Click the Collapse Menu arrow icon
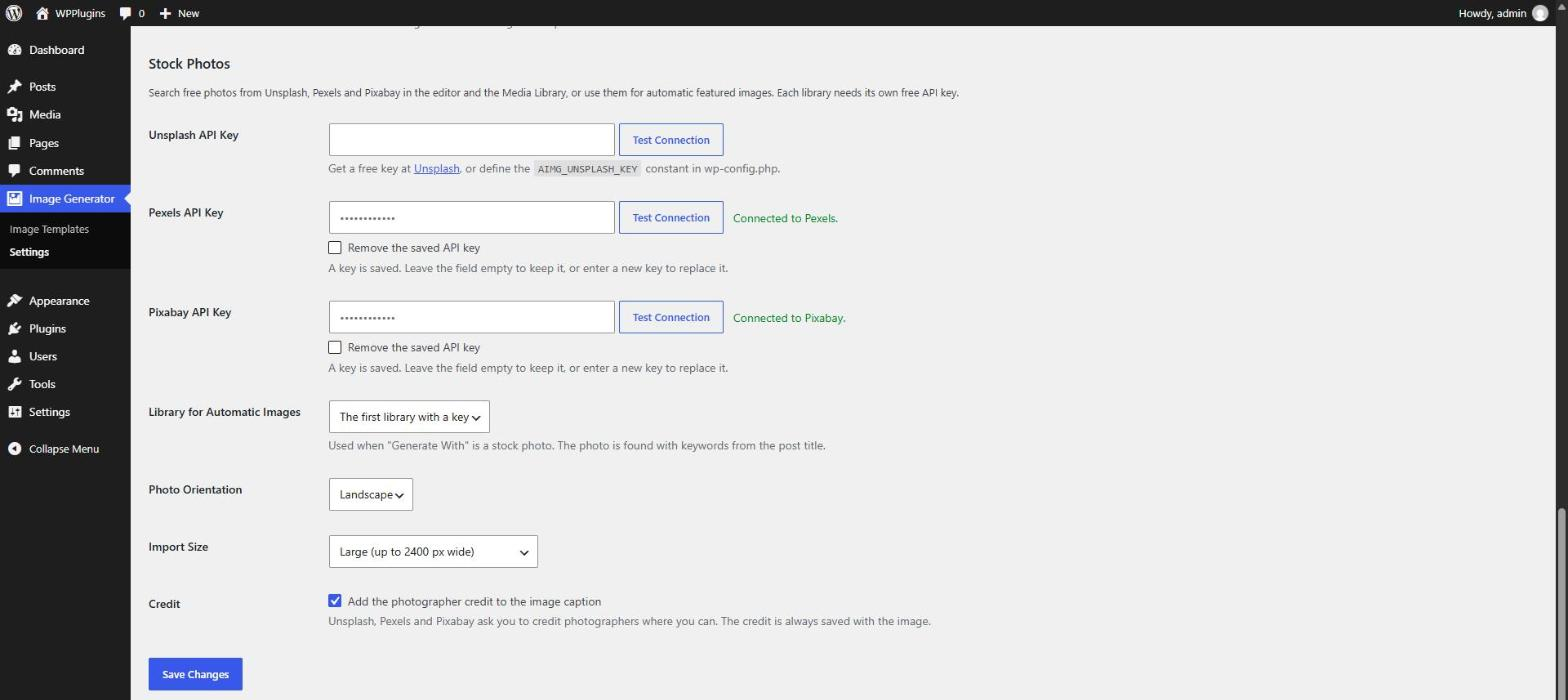The height and width of the screenshot is (700, 1568). [x=14, y=449]
